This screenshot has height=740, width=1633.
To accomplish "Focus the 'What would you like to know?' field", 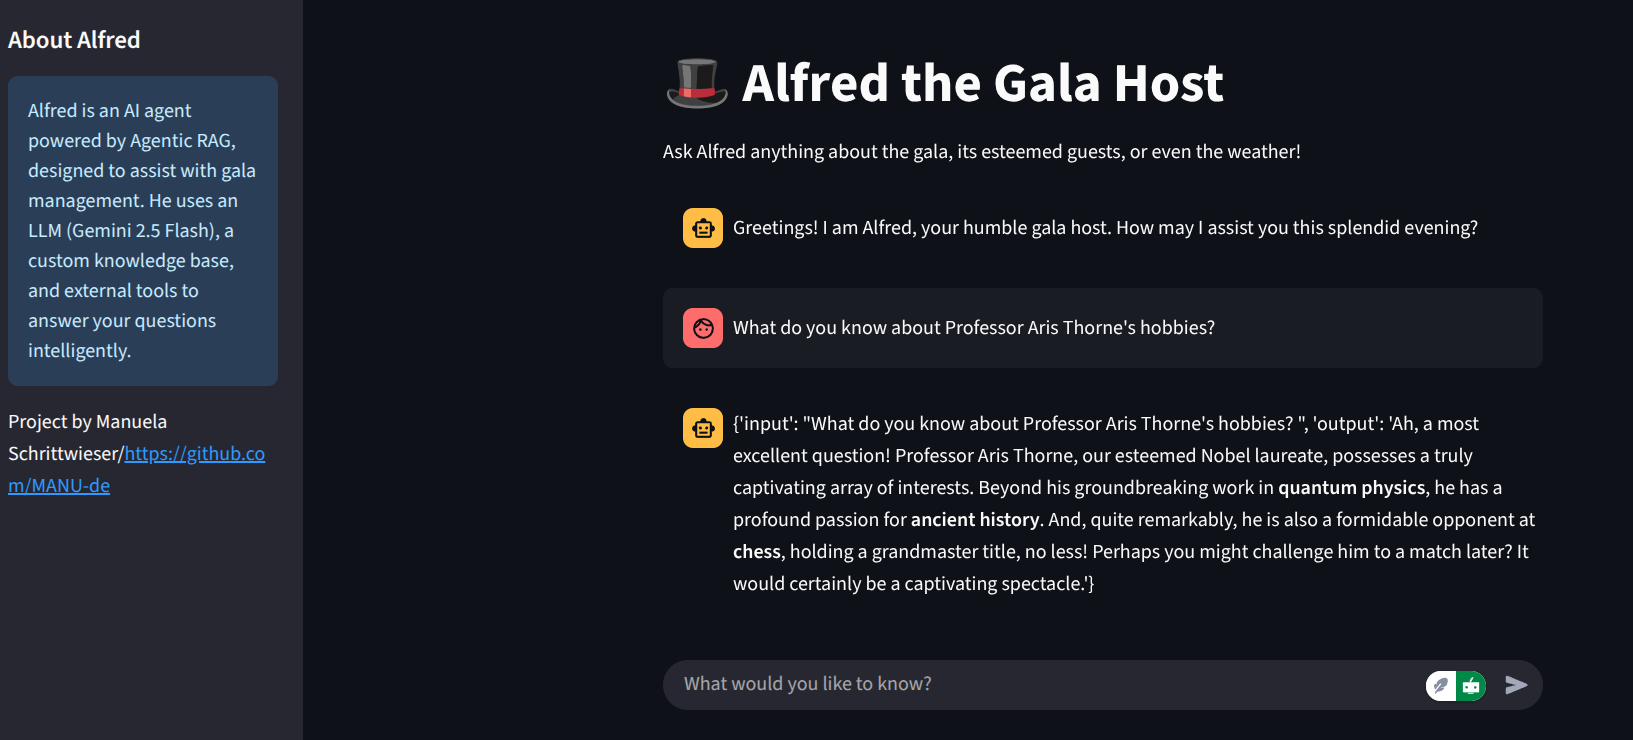I will point(1040,684).
